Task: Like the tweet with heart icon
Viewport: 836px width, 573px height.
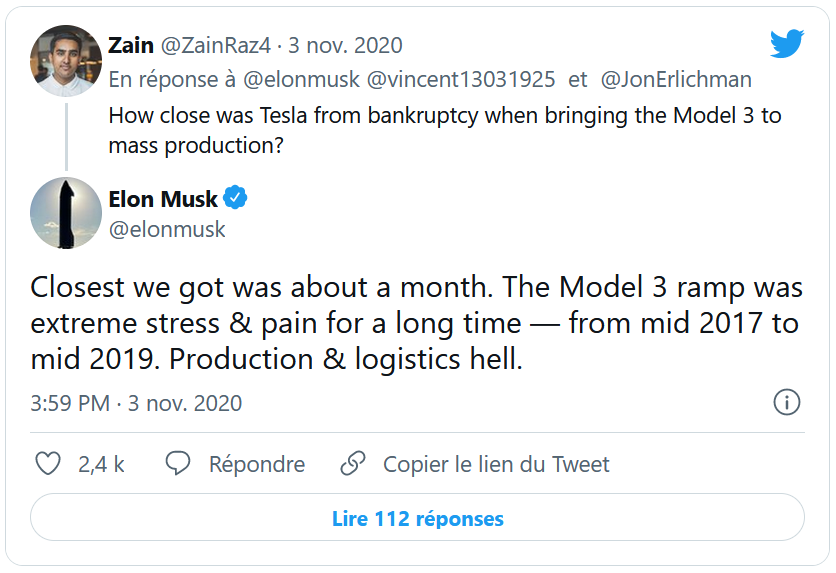Action: coord(48,464)
